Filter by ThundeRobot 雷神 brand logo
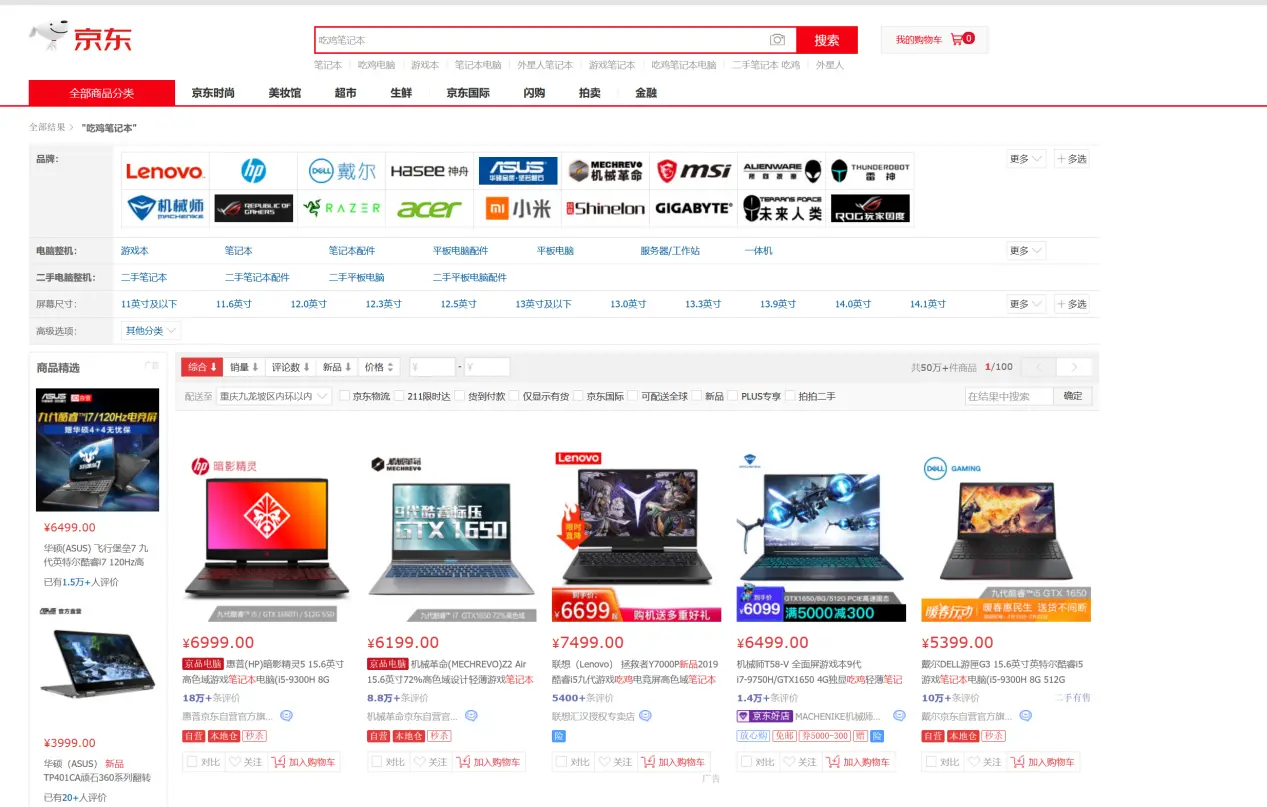This screenshot has width=1267, height=807. pos(870,171)
